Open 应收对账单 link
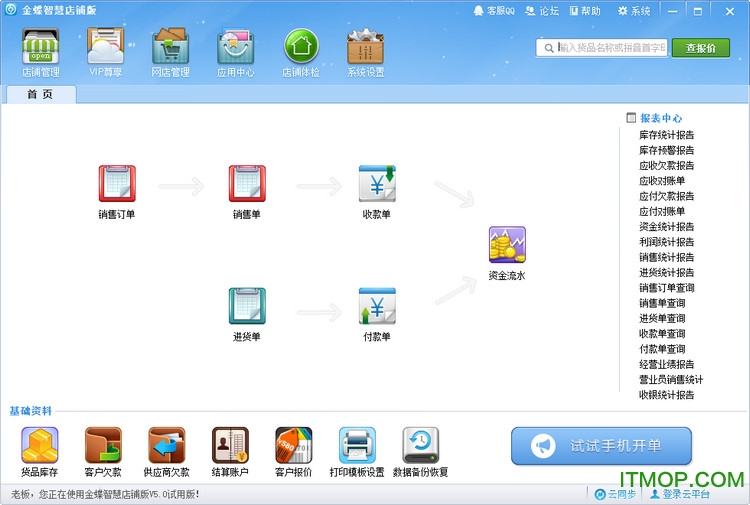Viewport: 750px width, 505px height. [x=662, y=181]
